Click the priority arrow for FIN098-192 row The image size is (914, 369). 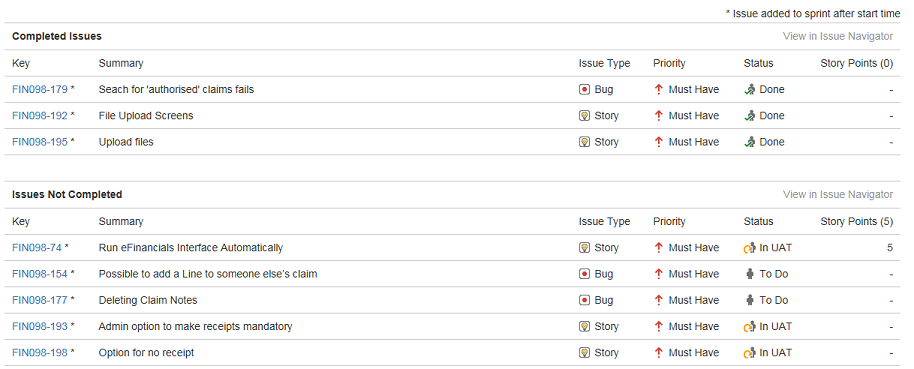659,116
